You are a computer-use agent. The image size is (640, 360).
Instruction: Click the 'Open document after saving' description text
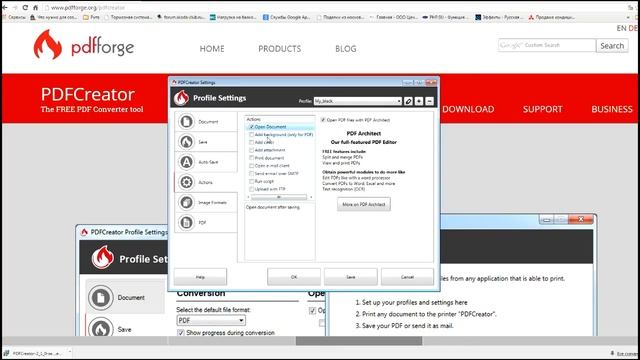point(273,207)
